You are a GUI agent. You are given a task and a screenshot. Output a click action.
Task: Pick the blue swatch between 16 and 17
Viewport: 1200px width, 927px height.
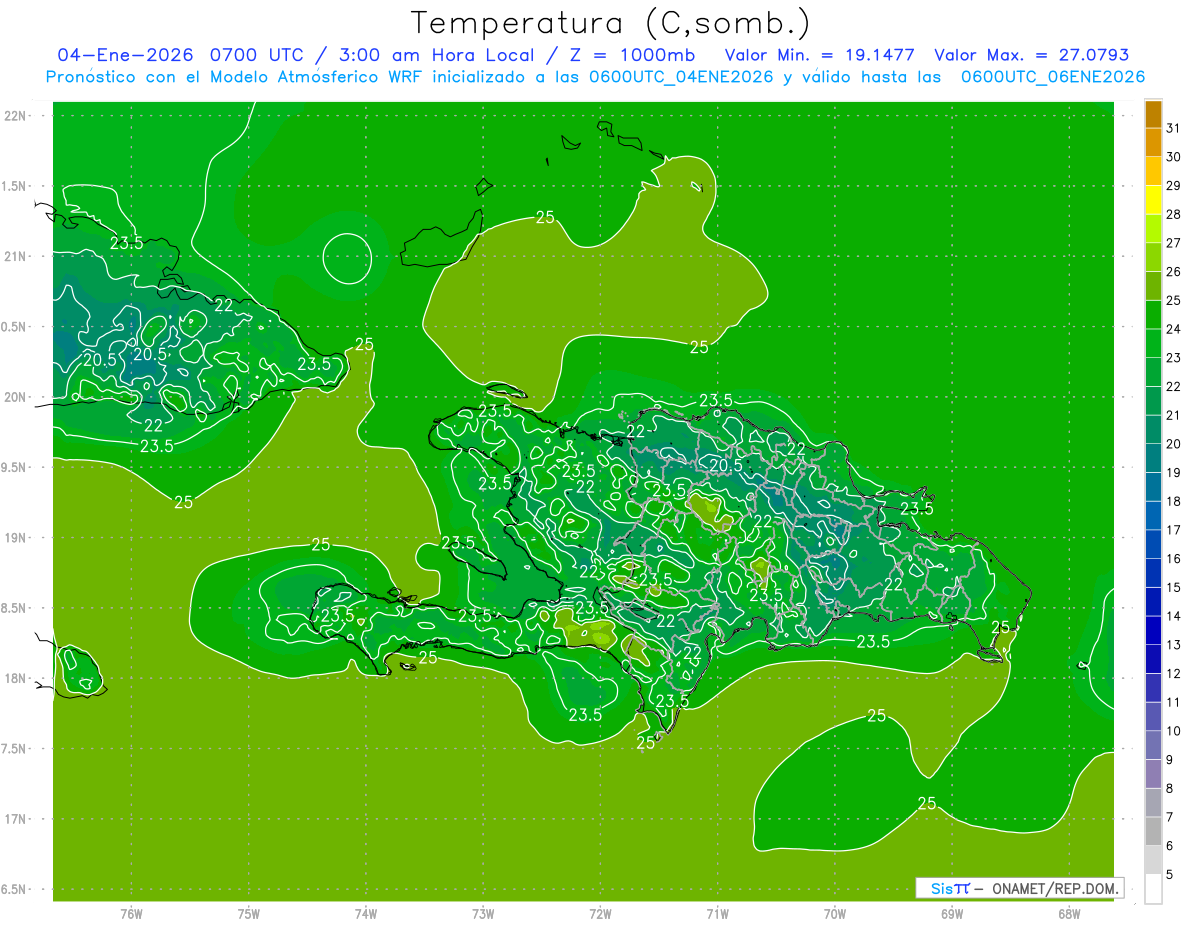(1153, 545)
